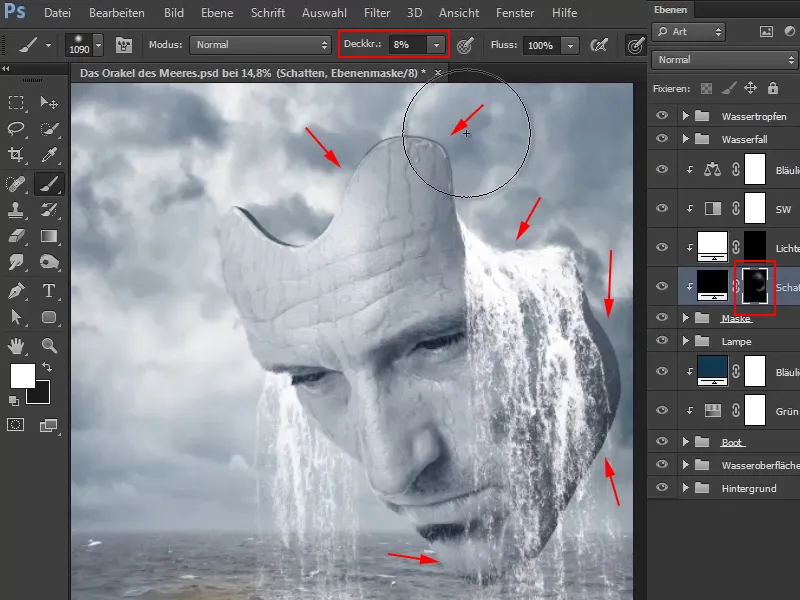Hide the Lampe group
The image size is (800, 600).
pyautogui.click(x=662, y=340)
